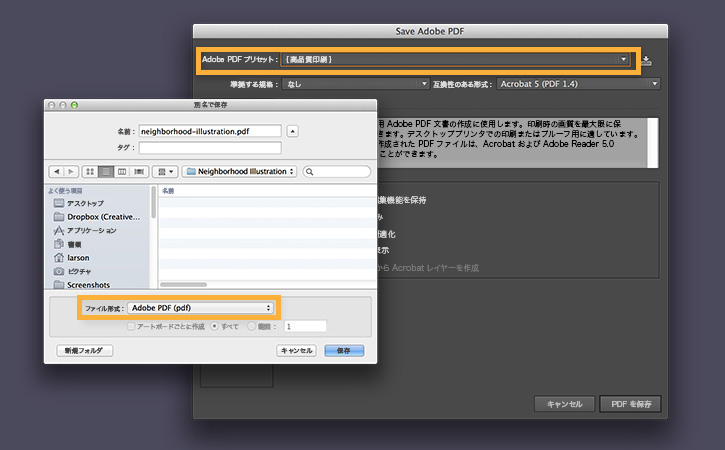
Task: Click the blue 保存 button
Action: [344, 351]
